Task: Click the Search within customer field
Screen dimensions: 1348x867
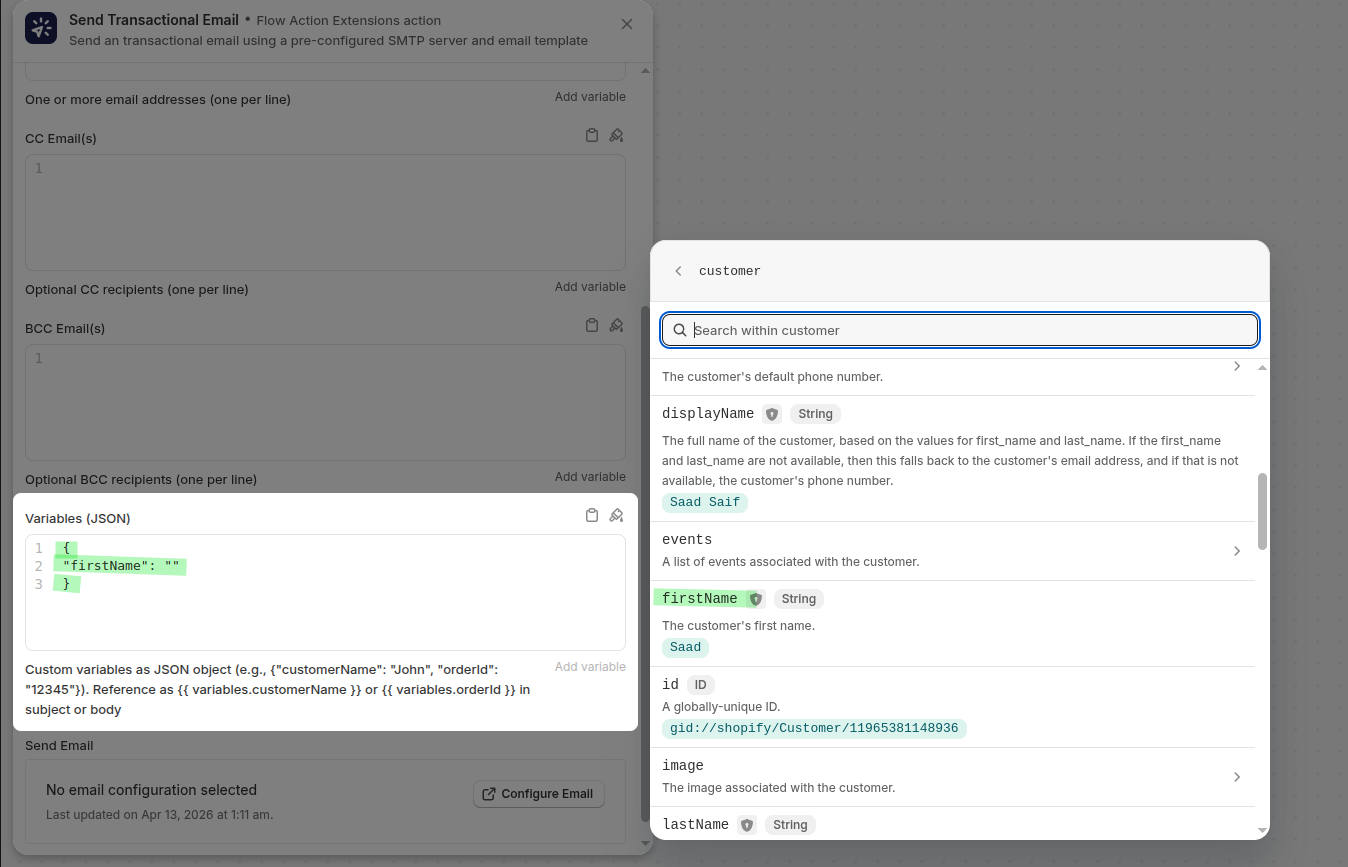Action: pyautogui.click(x=960, y=330)
